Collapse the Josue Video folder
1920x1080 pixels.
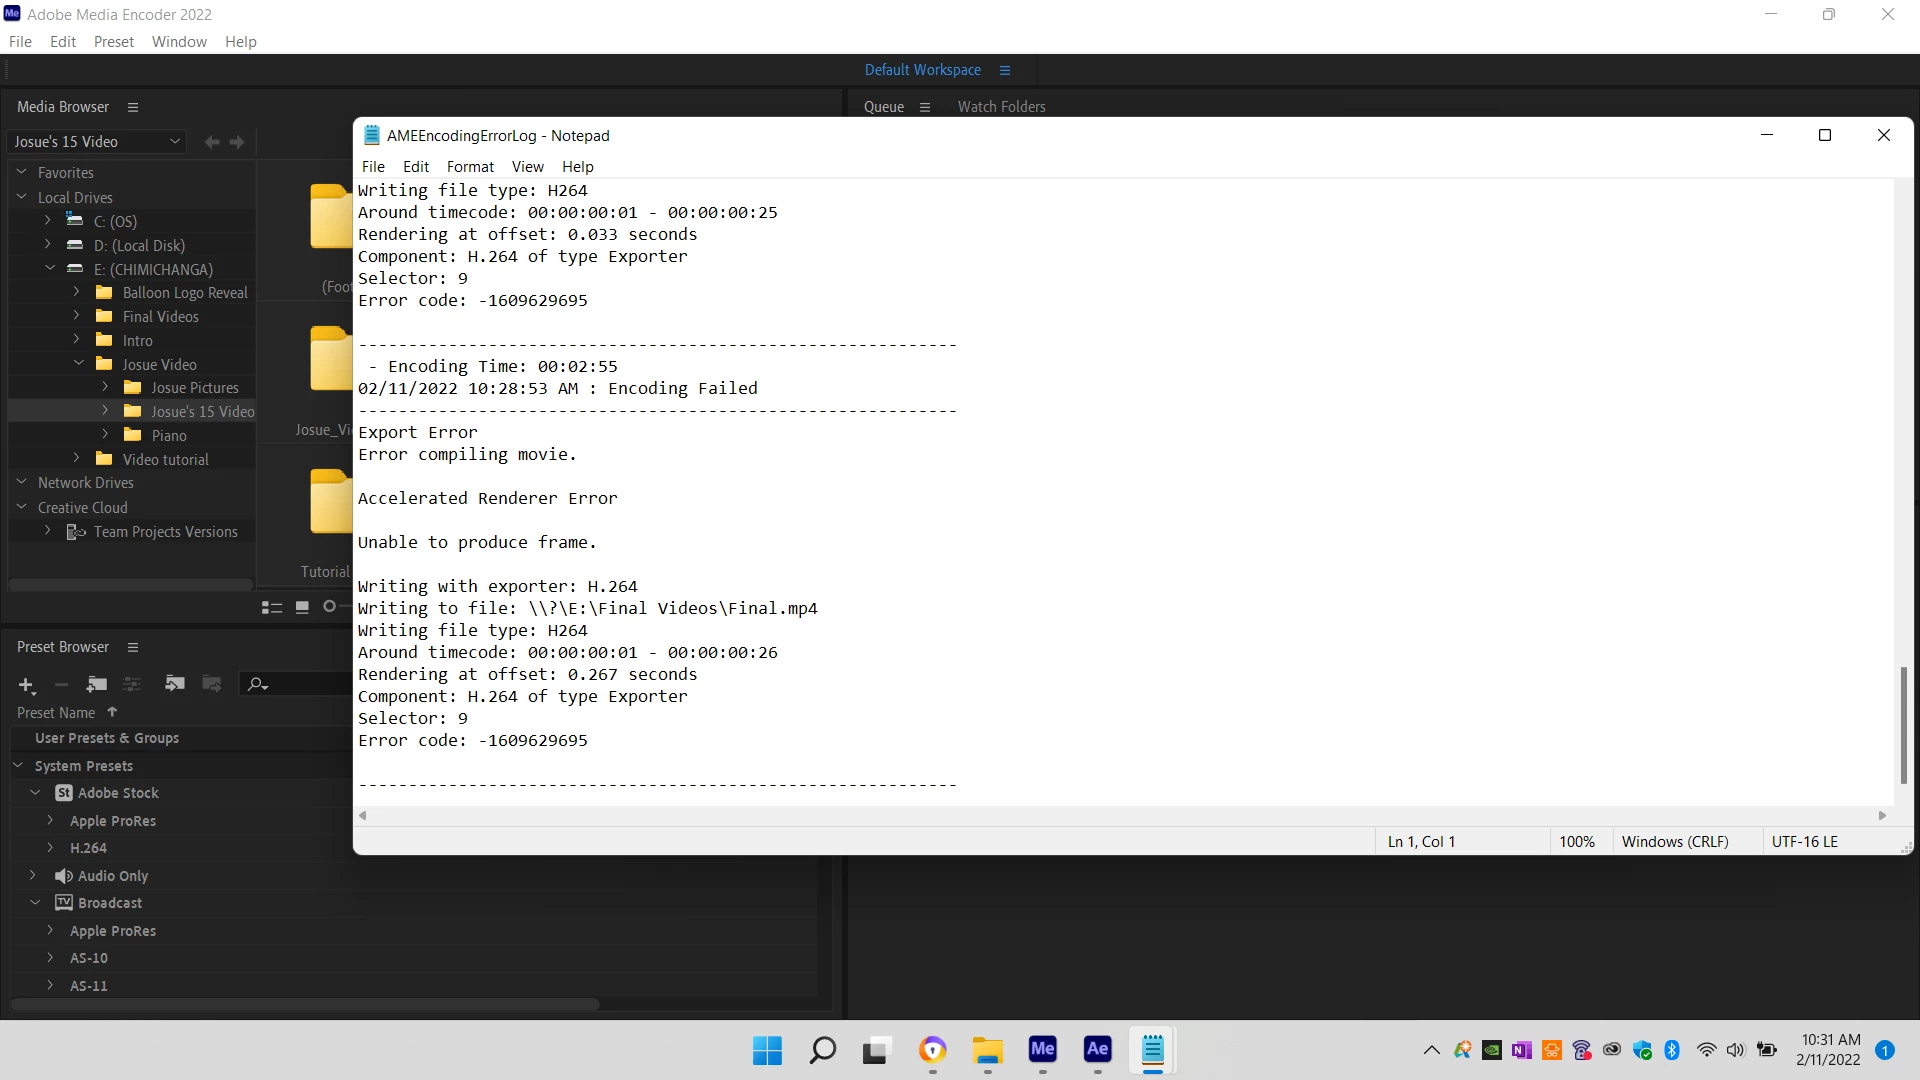(x=79, y=364)
